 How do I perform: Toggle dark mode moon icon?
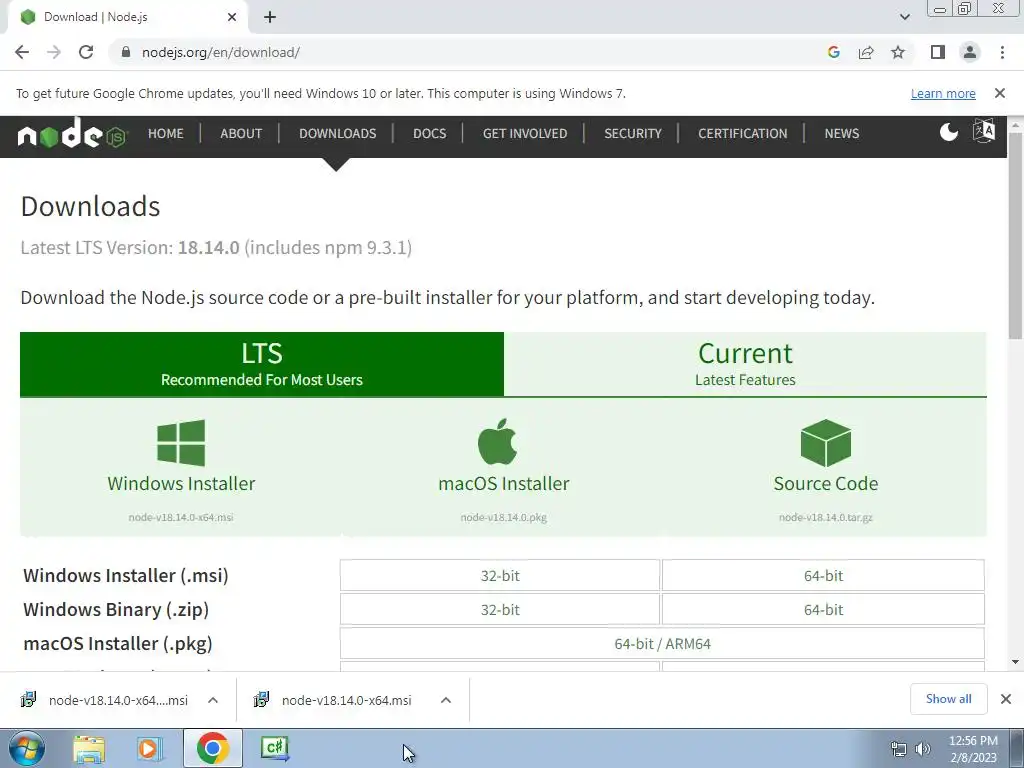click(x=948, y=133)
